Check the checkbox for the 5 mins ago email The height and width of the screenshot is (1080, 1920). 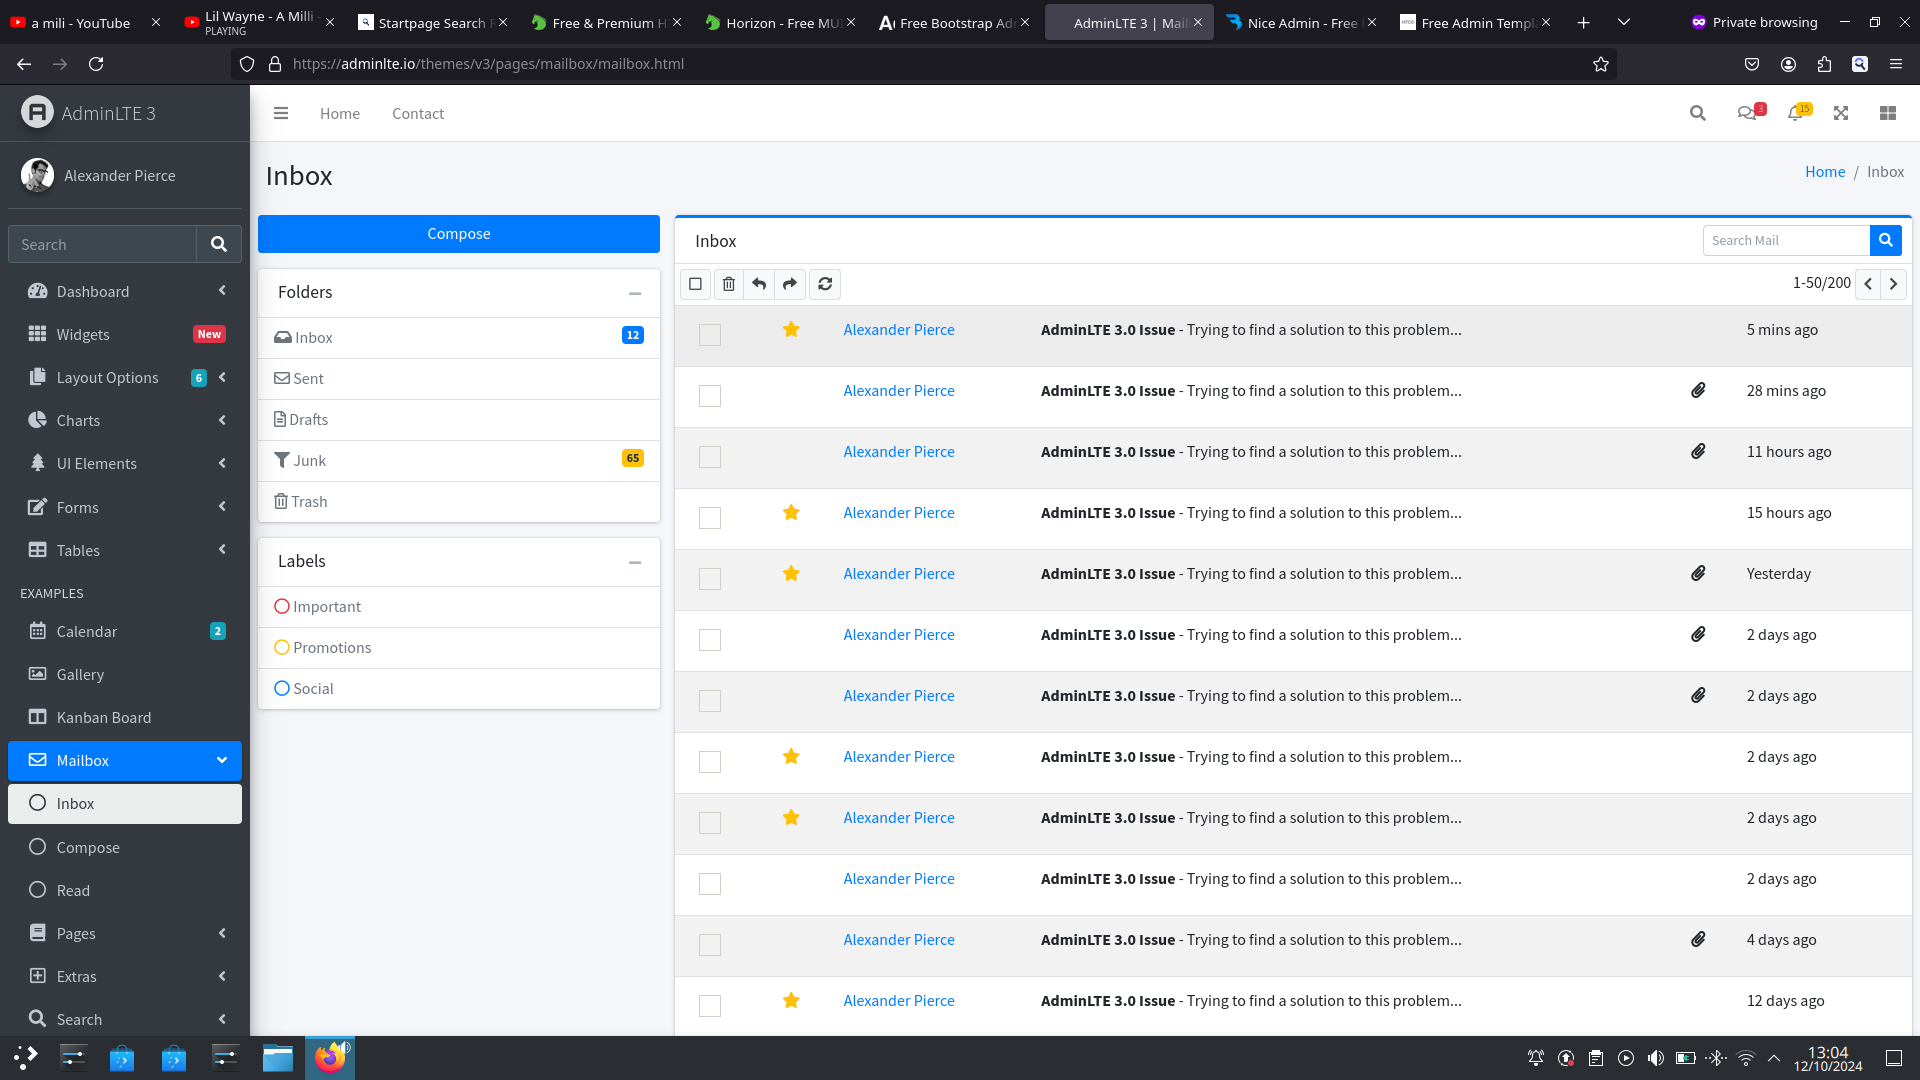(710, 335)
